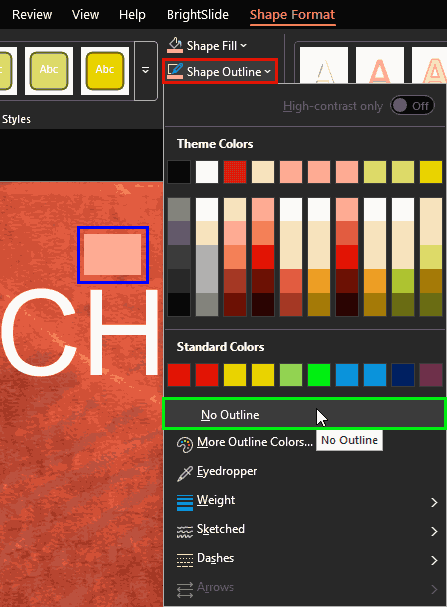Expand the Weight submenu arrow
Image resolution: width=447 pixels, height=607 pixels.
click(x=434, y=502)
